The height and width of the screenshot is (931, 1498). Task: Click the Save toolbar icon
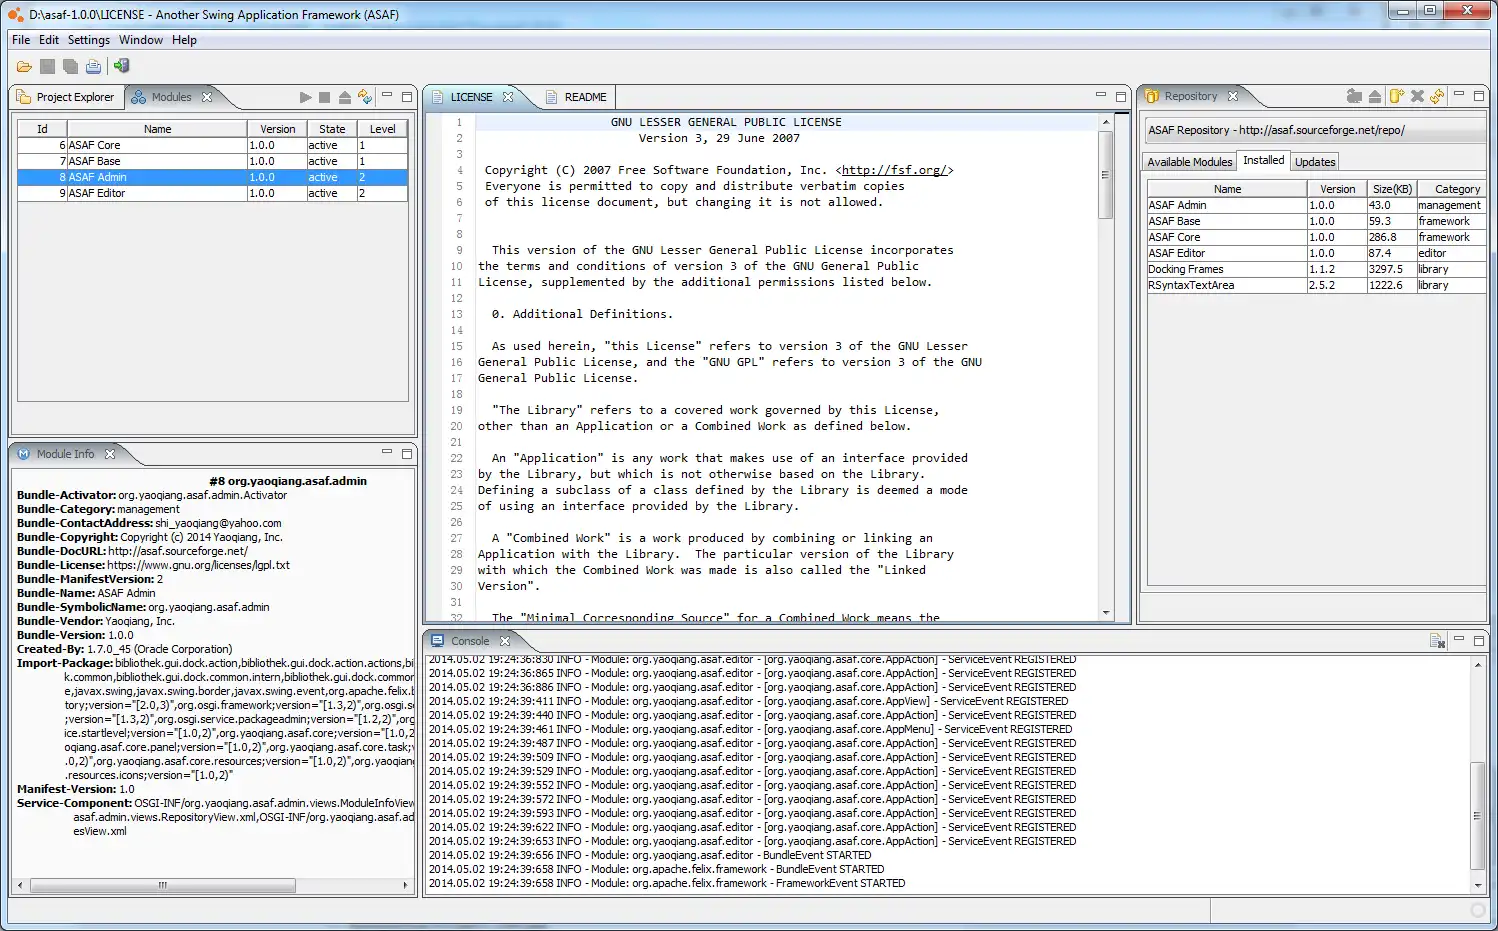click(x=47, y=67)
